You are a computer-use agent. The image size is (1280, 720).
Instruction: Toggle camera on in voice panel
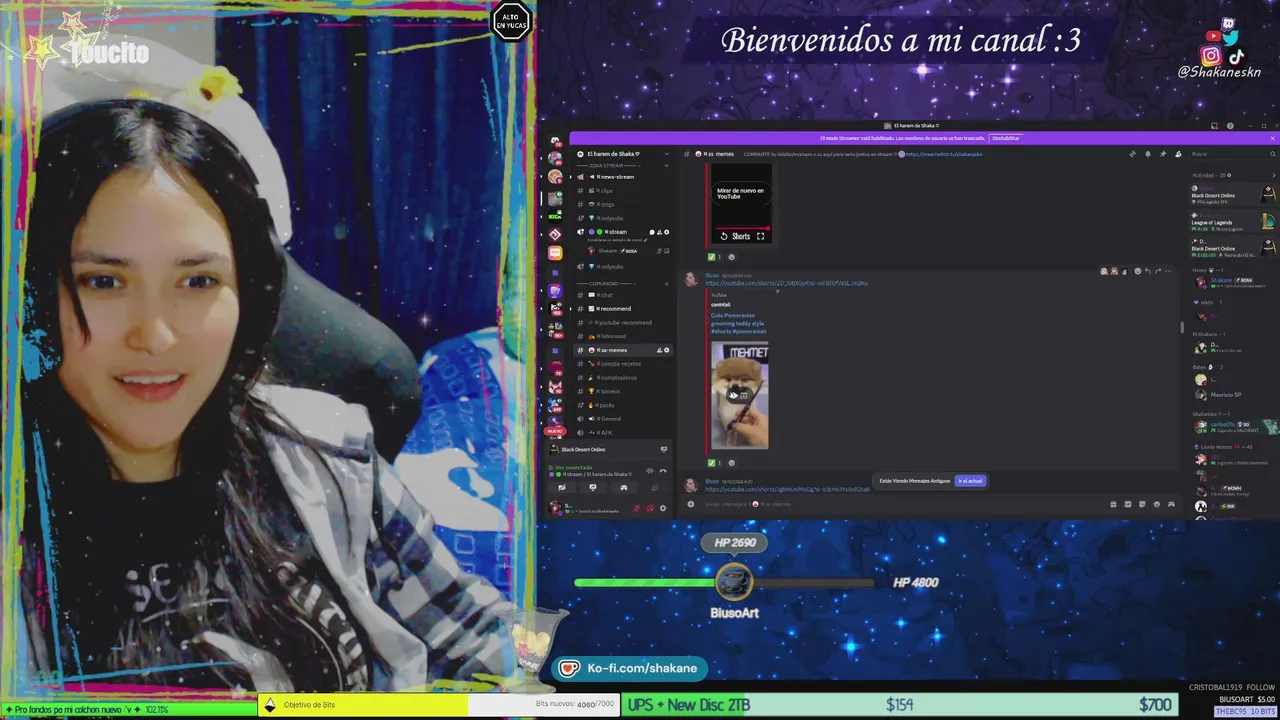click(562, 487)
